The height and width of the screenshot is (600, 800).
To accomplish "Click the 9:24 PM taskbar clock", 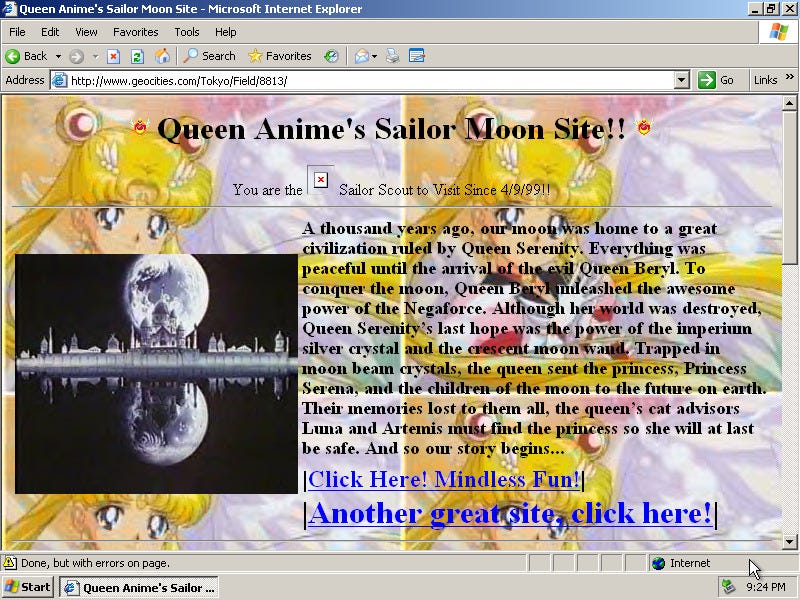I will click(x=766, y=588).
